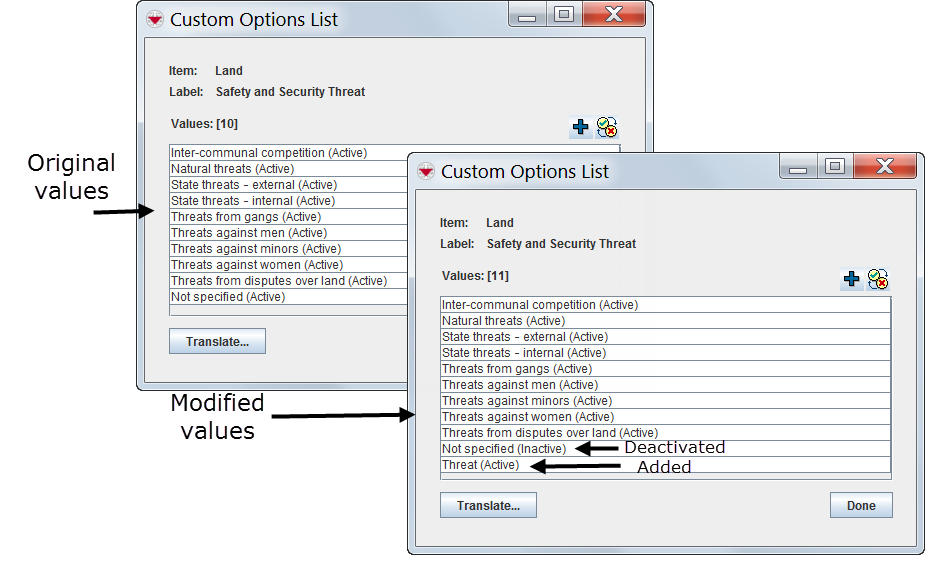
Task: Select "Threats from disputes over land" in front list
Action: click(549, 433)
